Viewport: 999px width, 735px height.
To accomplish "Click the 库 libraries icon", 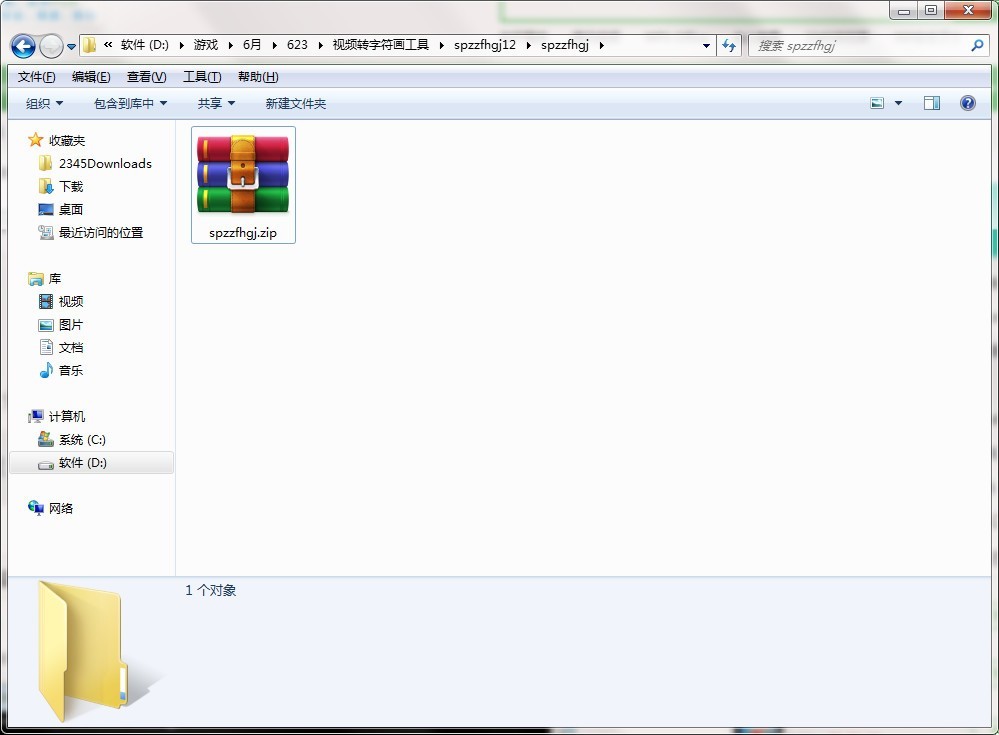I will tap(36, 278).
